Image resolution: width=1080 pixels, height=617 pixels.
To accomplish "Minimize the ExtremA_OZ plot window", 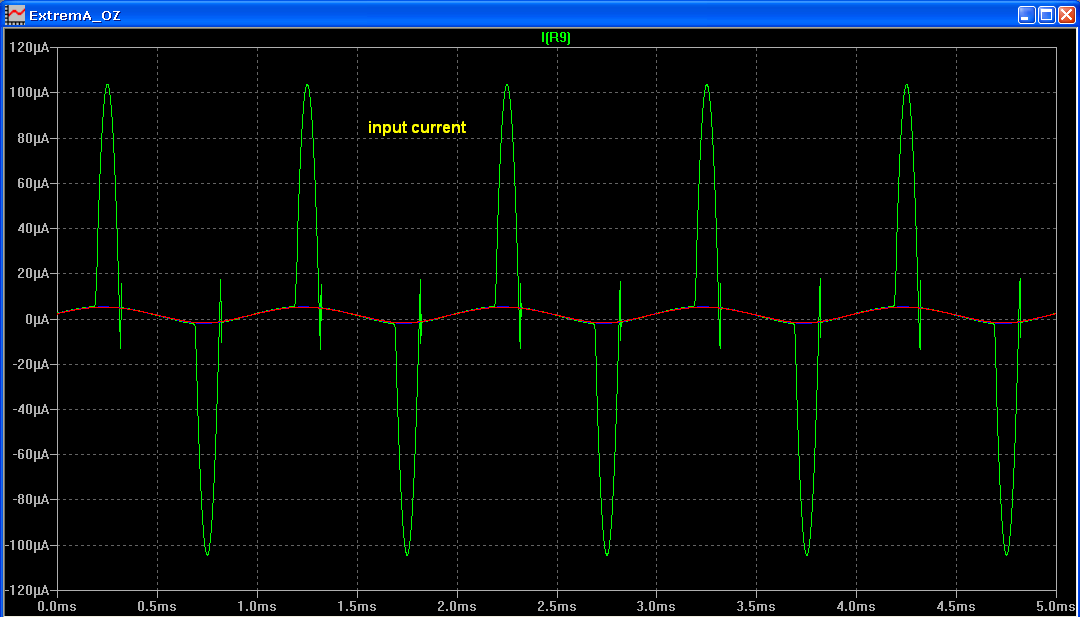I will [x=1027, y=14].
